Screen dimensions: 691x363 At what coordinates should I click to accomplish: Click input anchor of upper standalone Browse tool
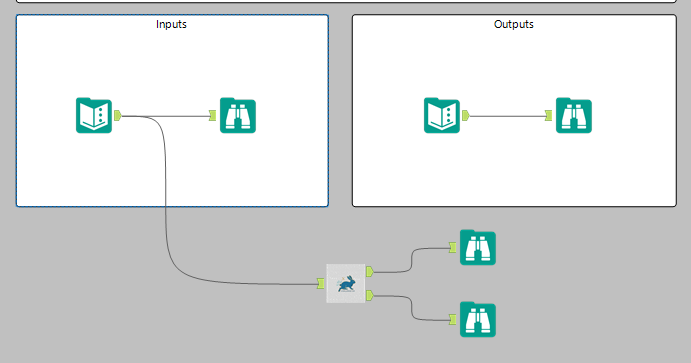click(x=453, y=247)
